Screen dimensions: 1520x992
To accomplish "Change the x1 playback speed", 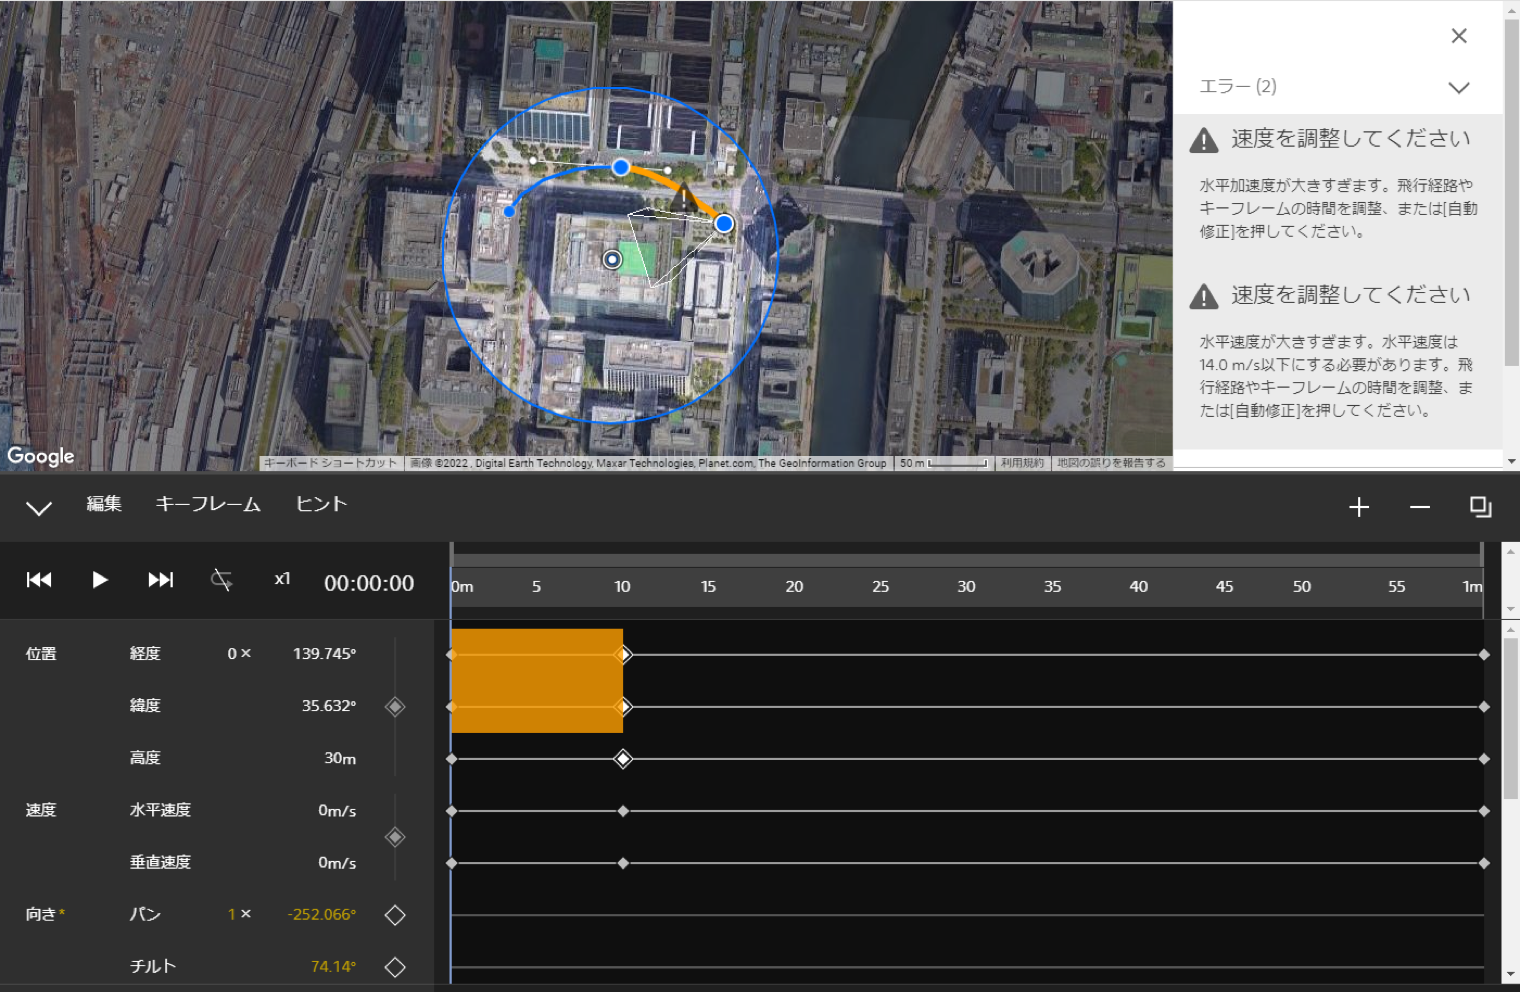I will [283, 579].
